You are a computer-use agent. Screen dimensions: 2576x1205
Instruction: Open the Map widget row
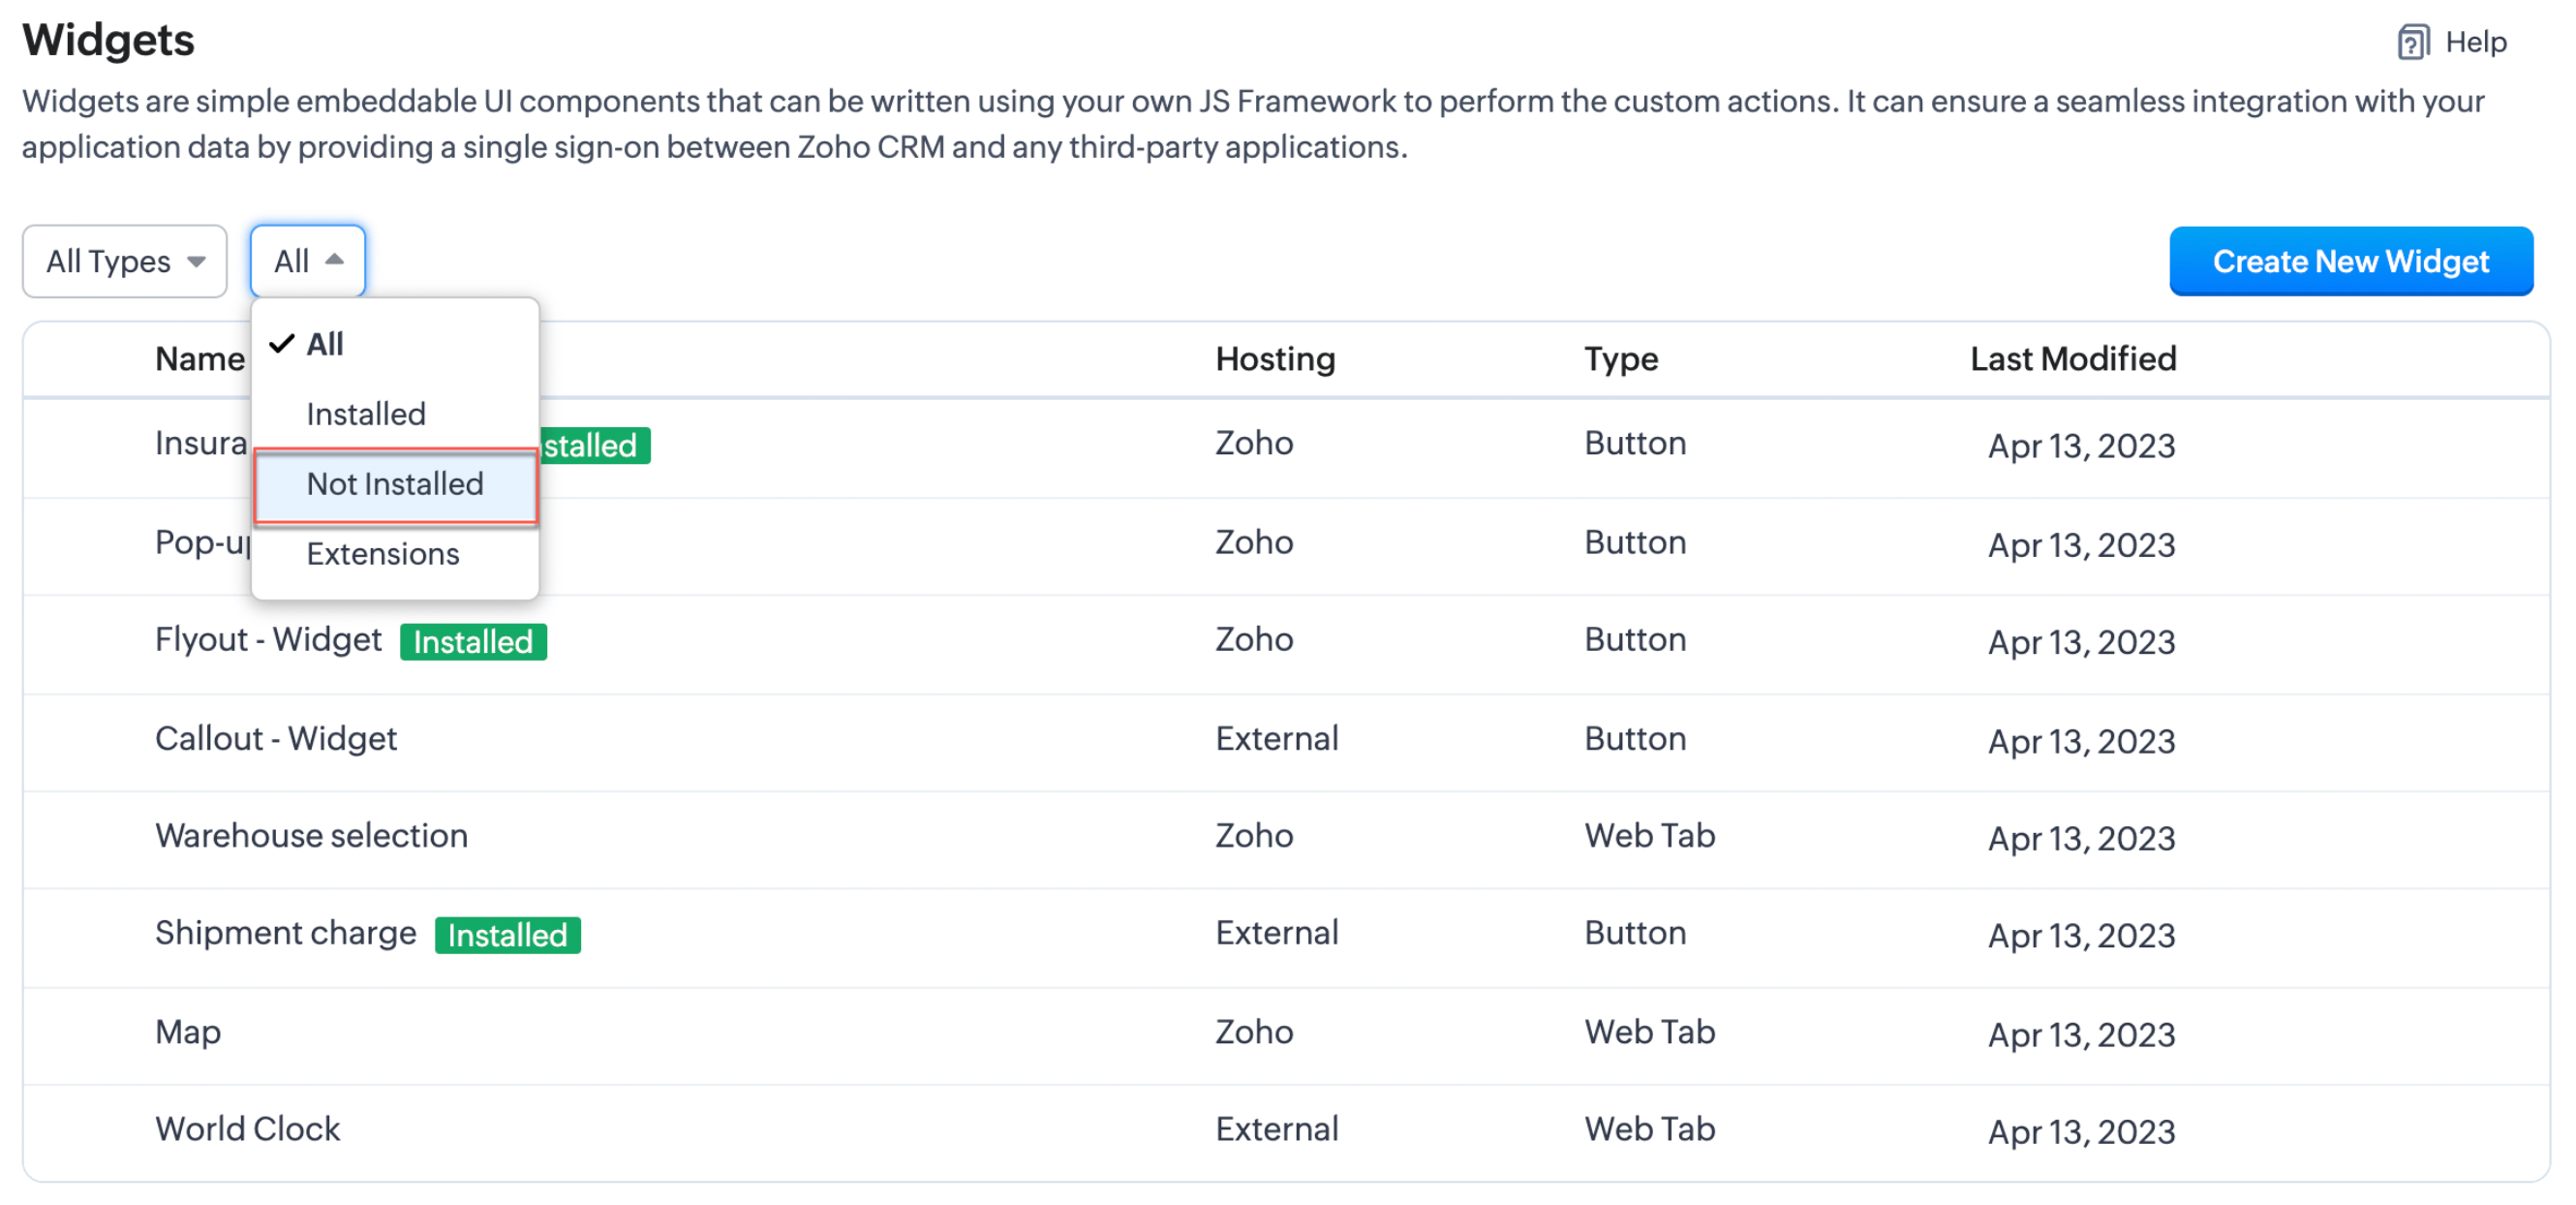188,1032
